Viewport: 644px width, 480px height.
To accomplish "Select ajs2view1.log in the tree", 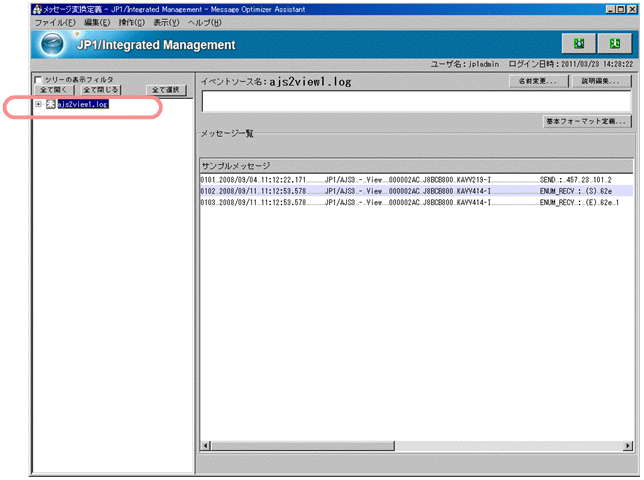I will pos(82,104).
